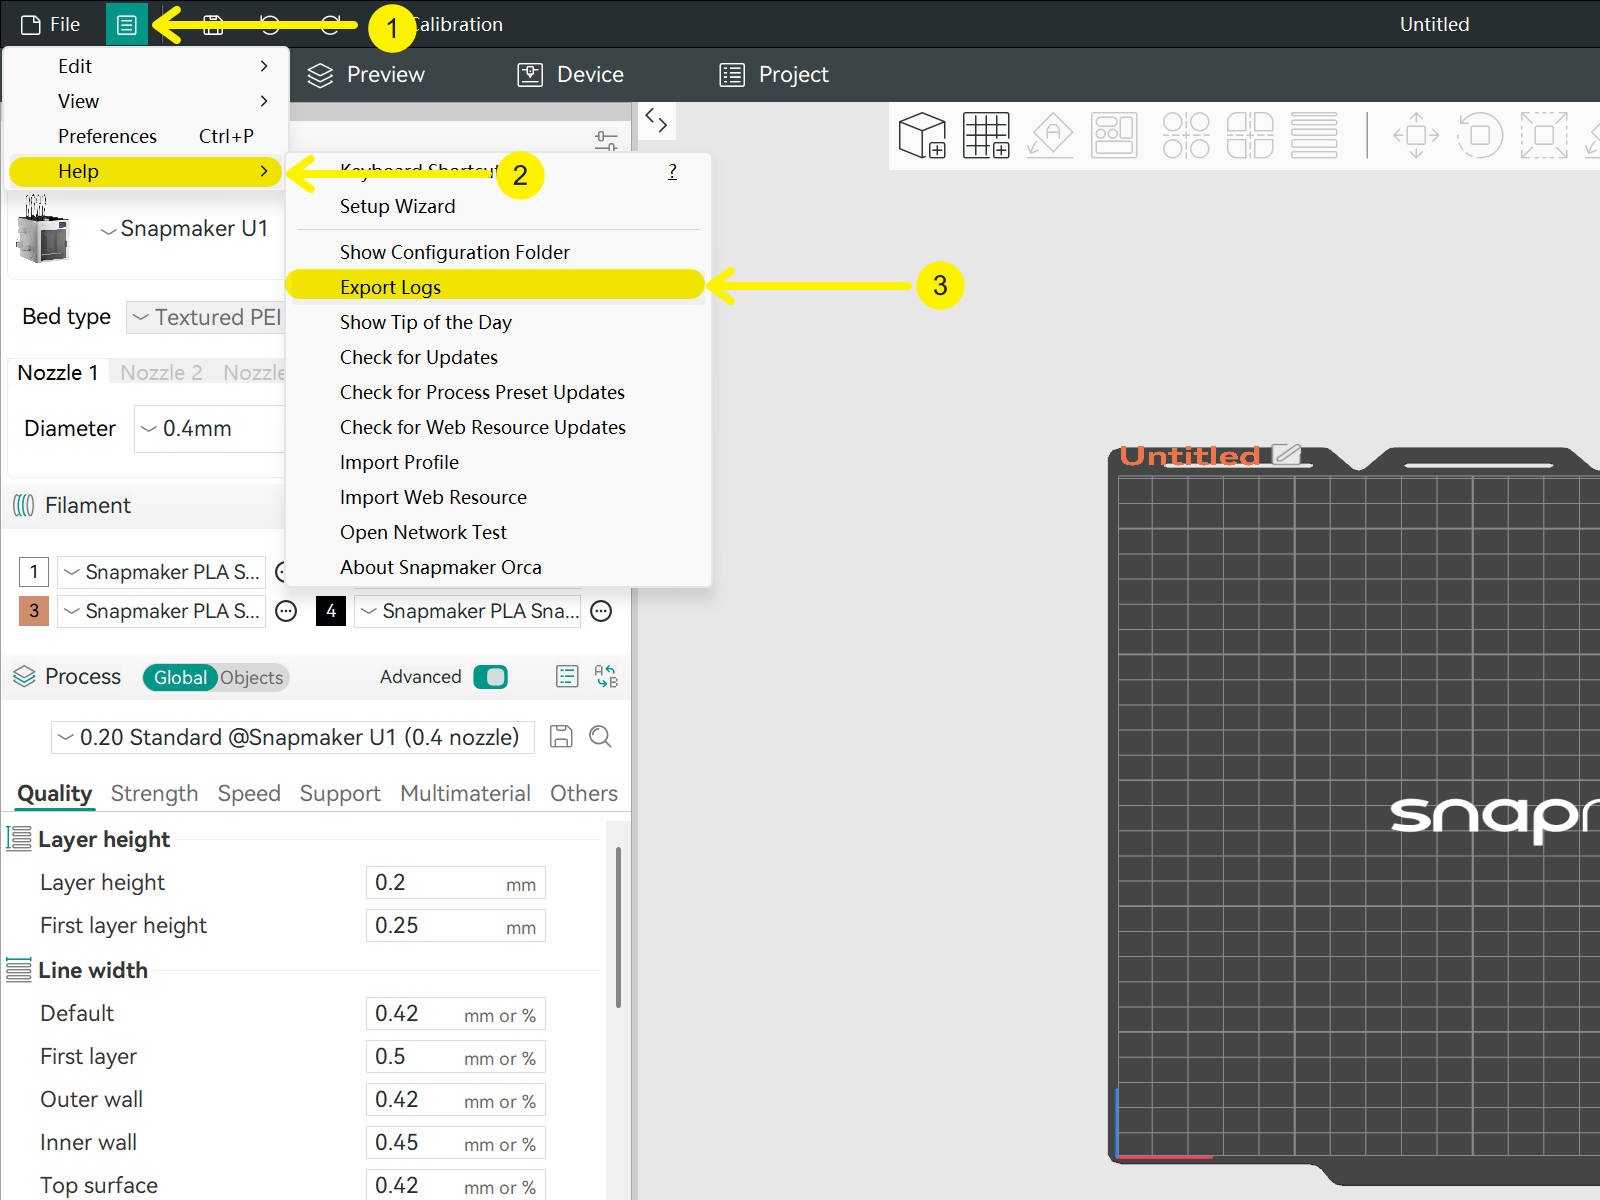
Task: Click the Arrange all objects icon
Action: 1114,135
